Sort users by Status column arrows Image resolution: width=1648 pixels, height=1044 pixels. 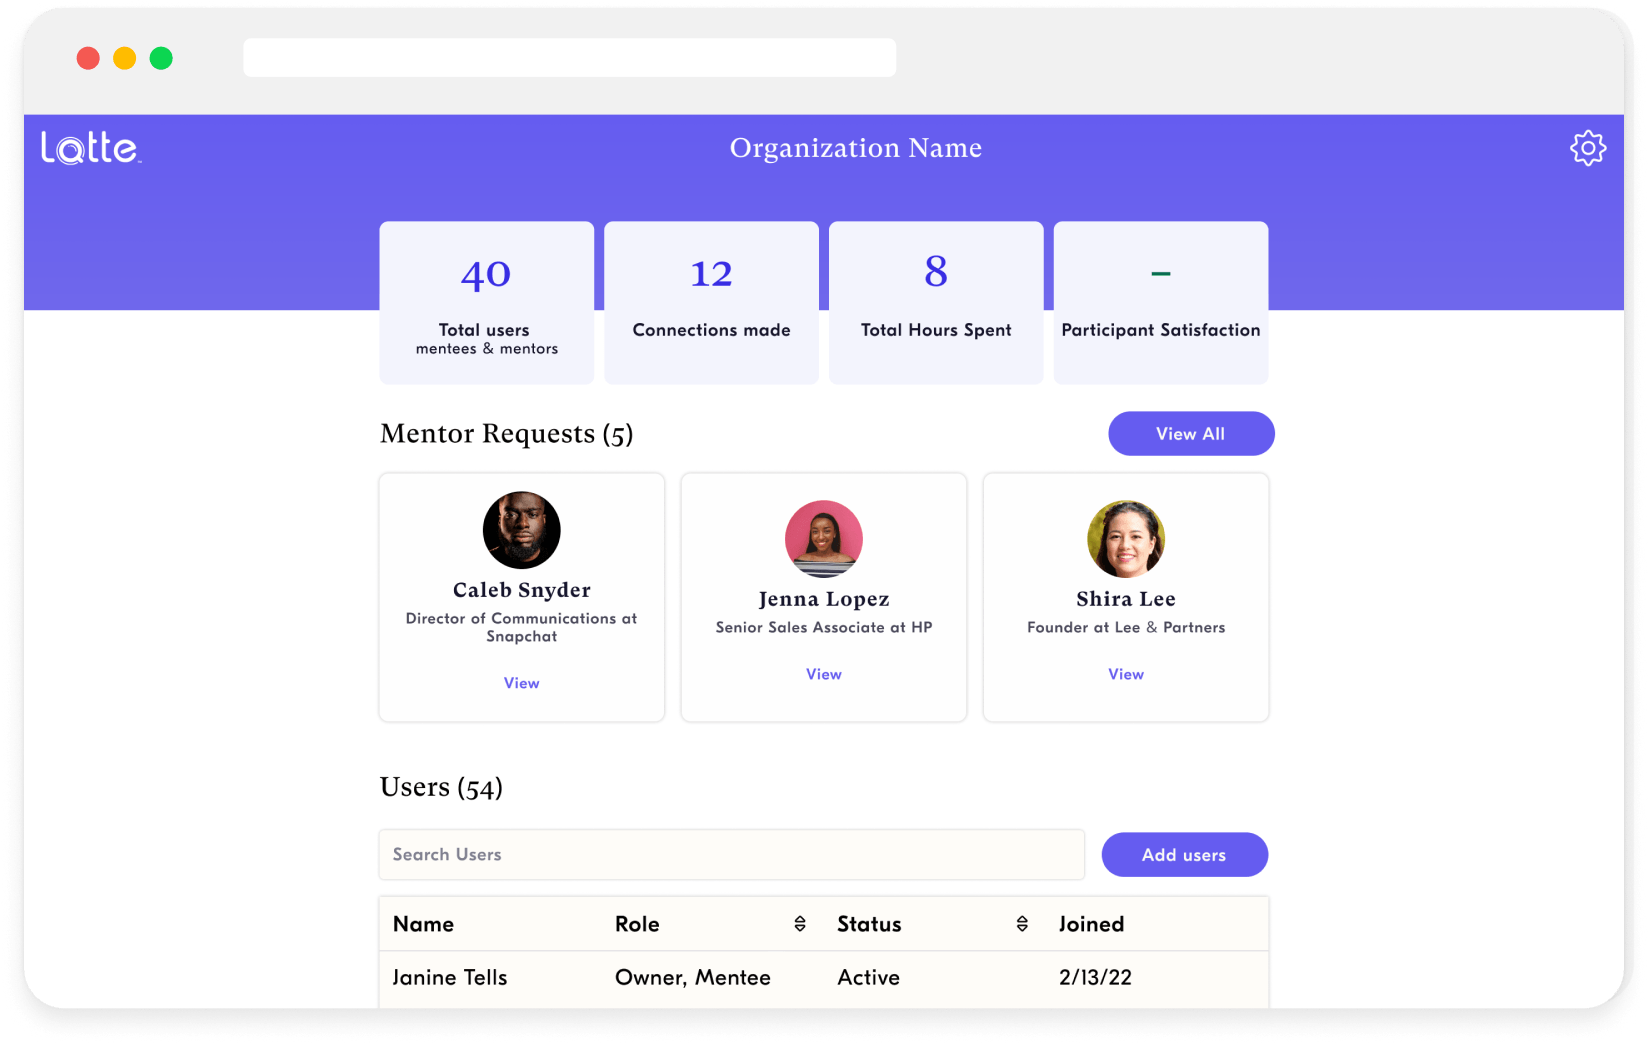[1022, 924]
